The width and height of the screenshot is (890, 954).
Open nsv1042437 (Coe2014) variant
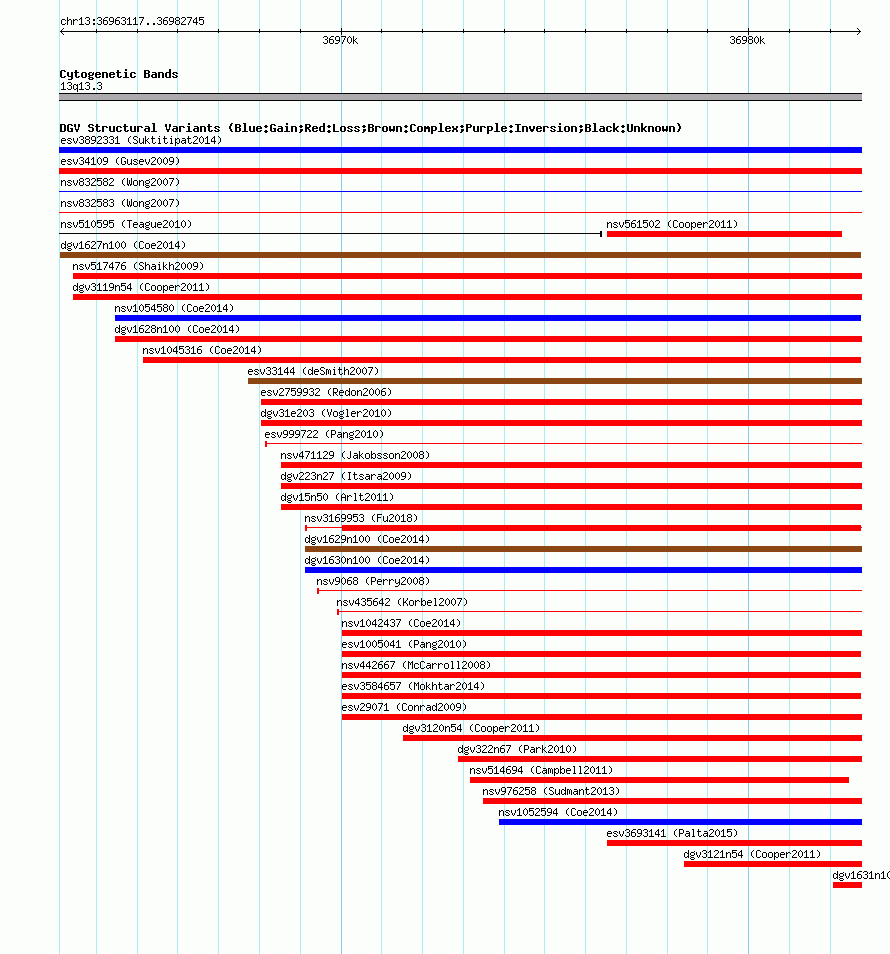coord(401,623)
